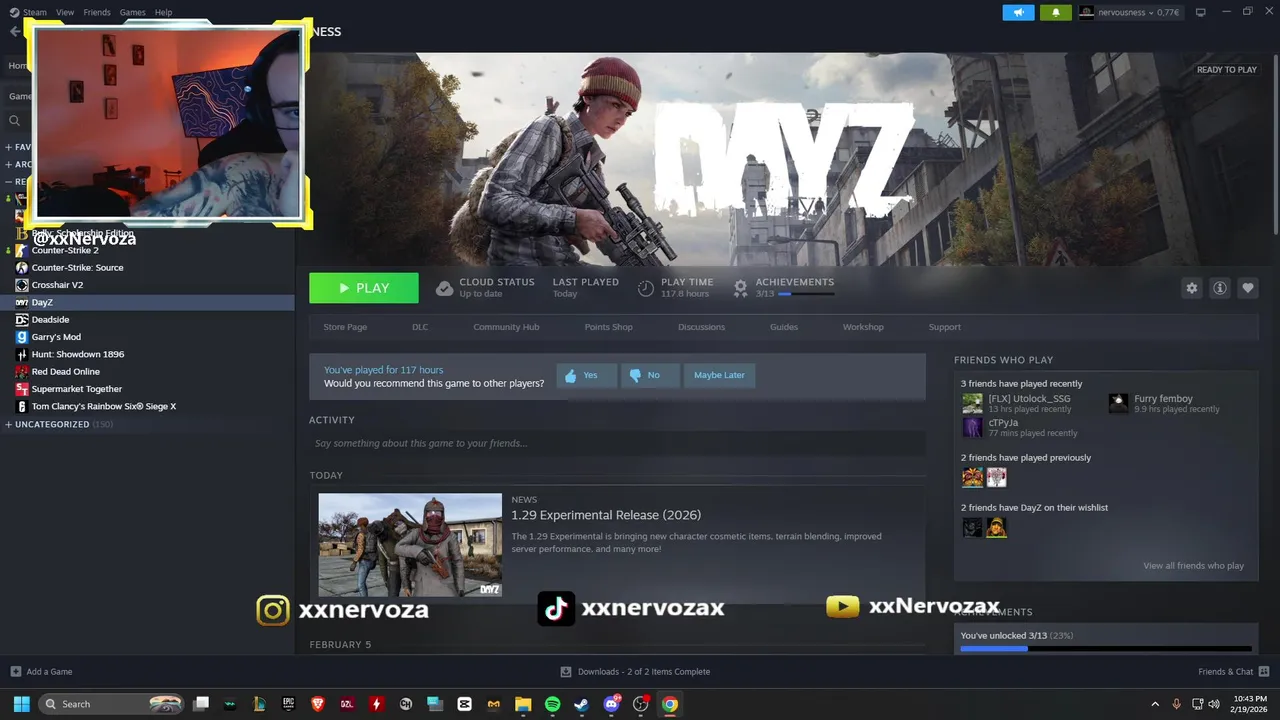The height and width of the screenshot is (720, 1280).
Task: Open the Discussions tab
Action: 701,327
